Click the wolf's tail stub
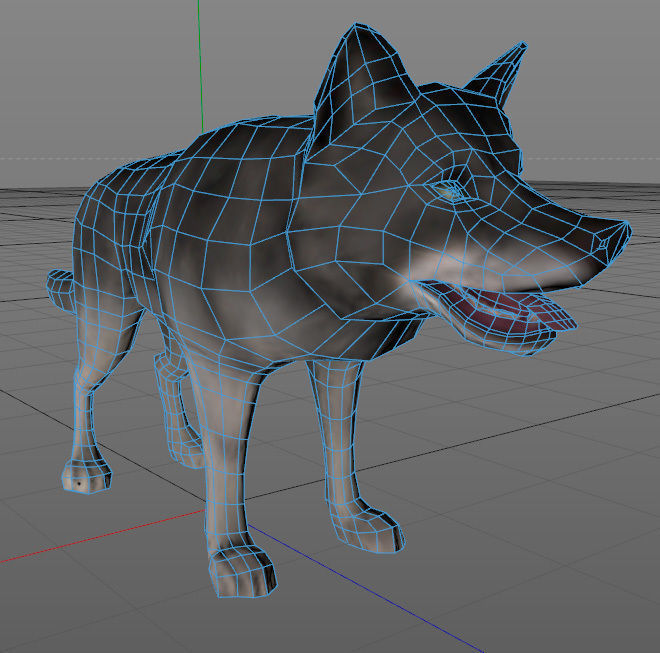 click(61, 292)
